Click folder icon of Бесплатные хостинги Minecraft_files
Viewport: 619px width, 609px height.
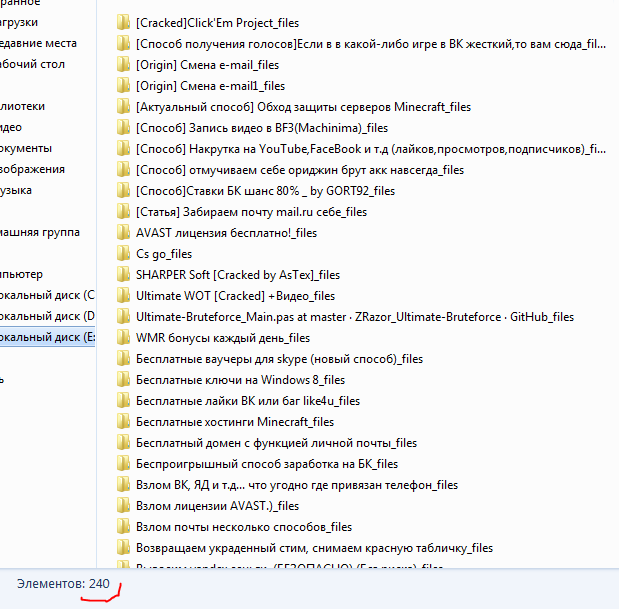(123, 422)
